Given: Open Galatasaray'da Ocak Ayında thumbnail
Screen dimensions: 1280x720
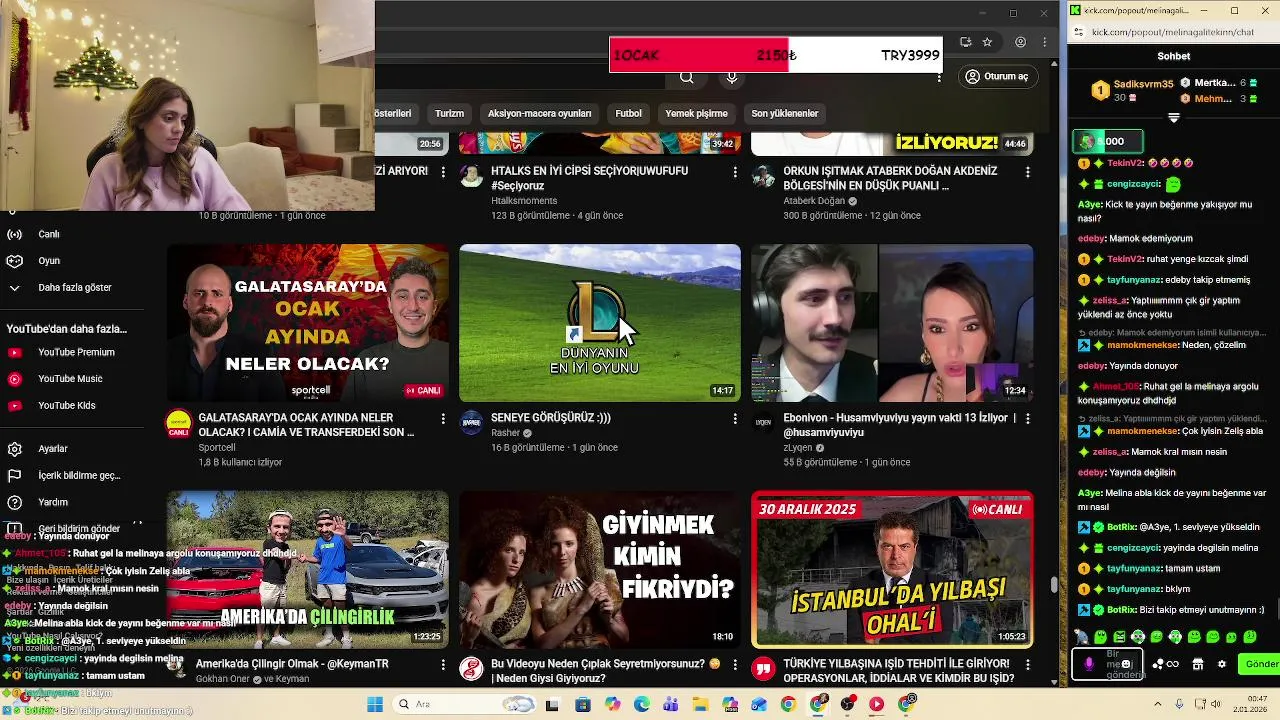Looking at the screenshot, I should click(308, 323).
